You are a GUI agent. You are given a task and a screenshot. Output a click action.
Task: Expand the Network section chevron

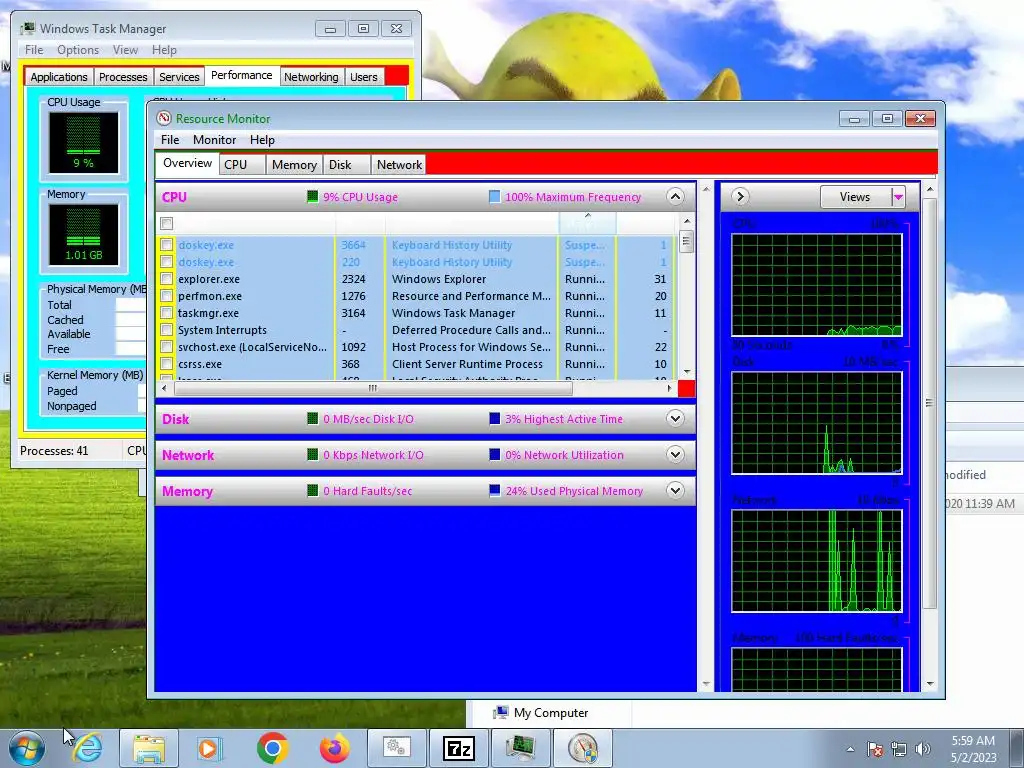[675, 454]
